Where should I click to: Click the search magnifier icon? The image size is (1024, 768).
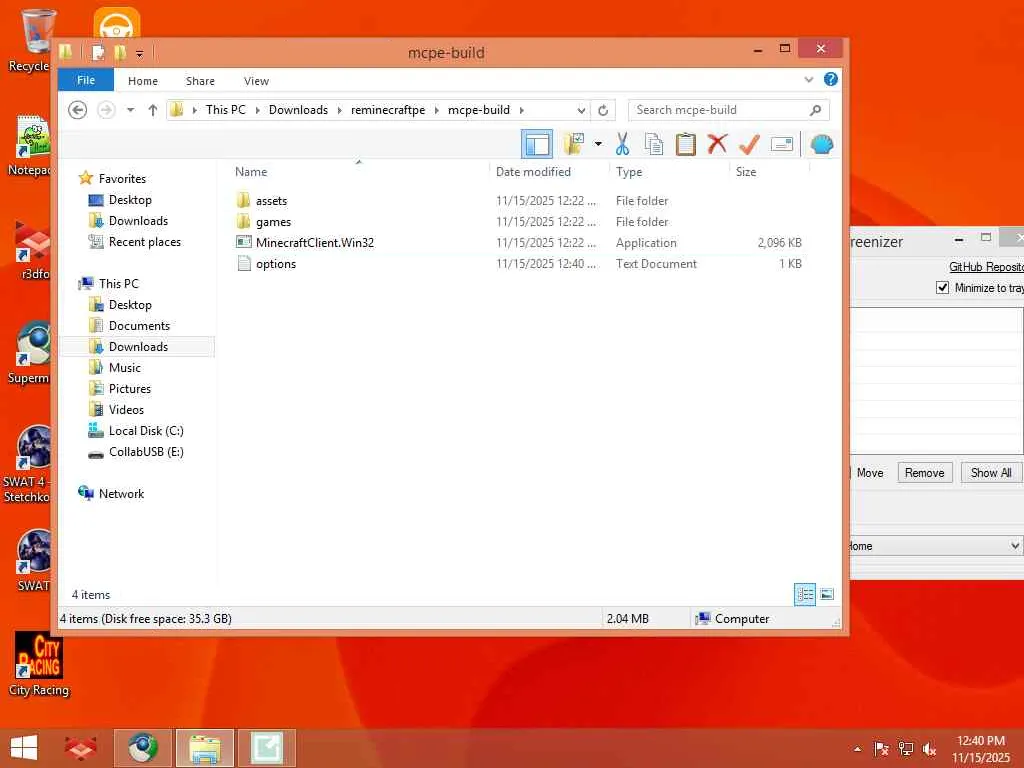pyautogui.click(x=815, y=110)
